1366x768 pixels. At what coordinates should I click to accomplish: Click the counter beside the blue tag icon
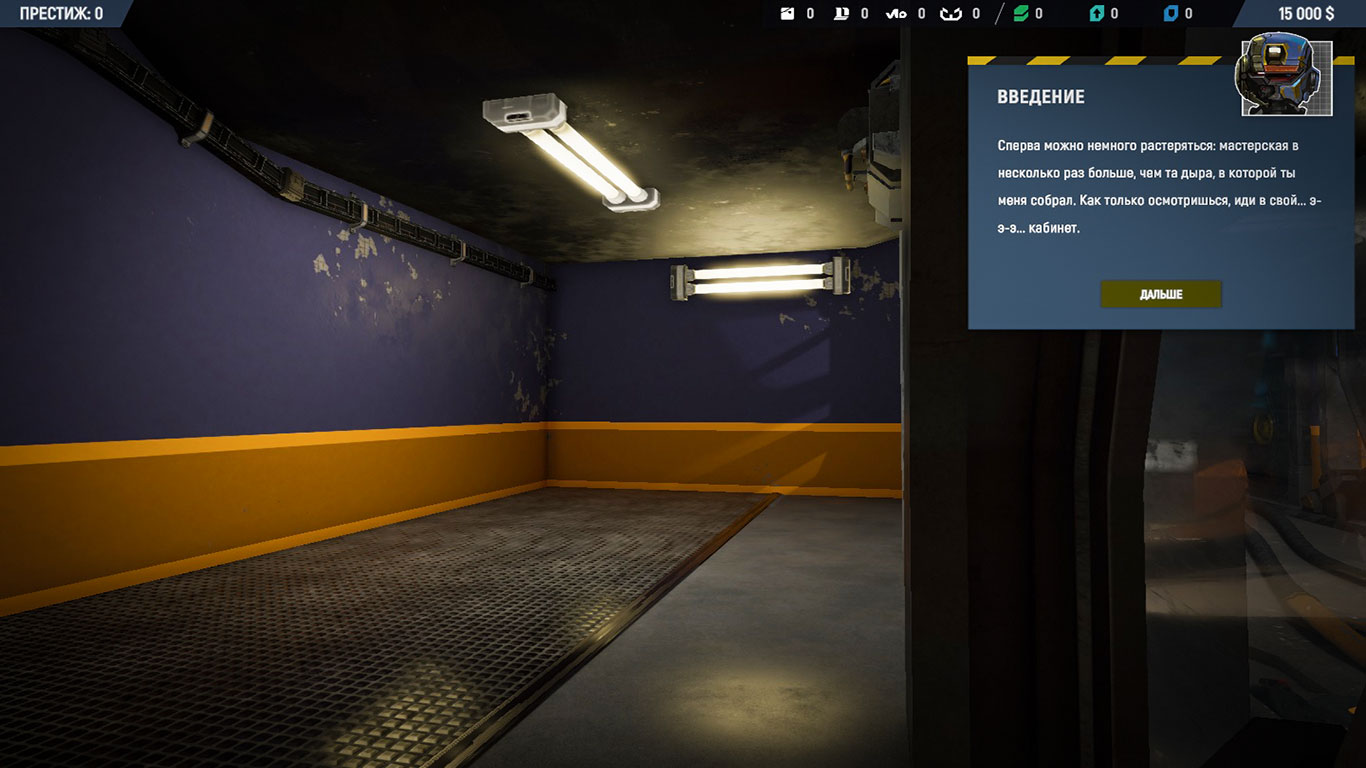coord(1188,14)
